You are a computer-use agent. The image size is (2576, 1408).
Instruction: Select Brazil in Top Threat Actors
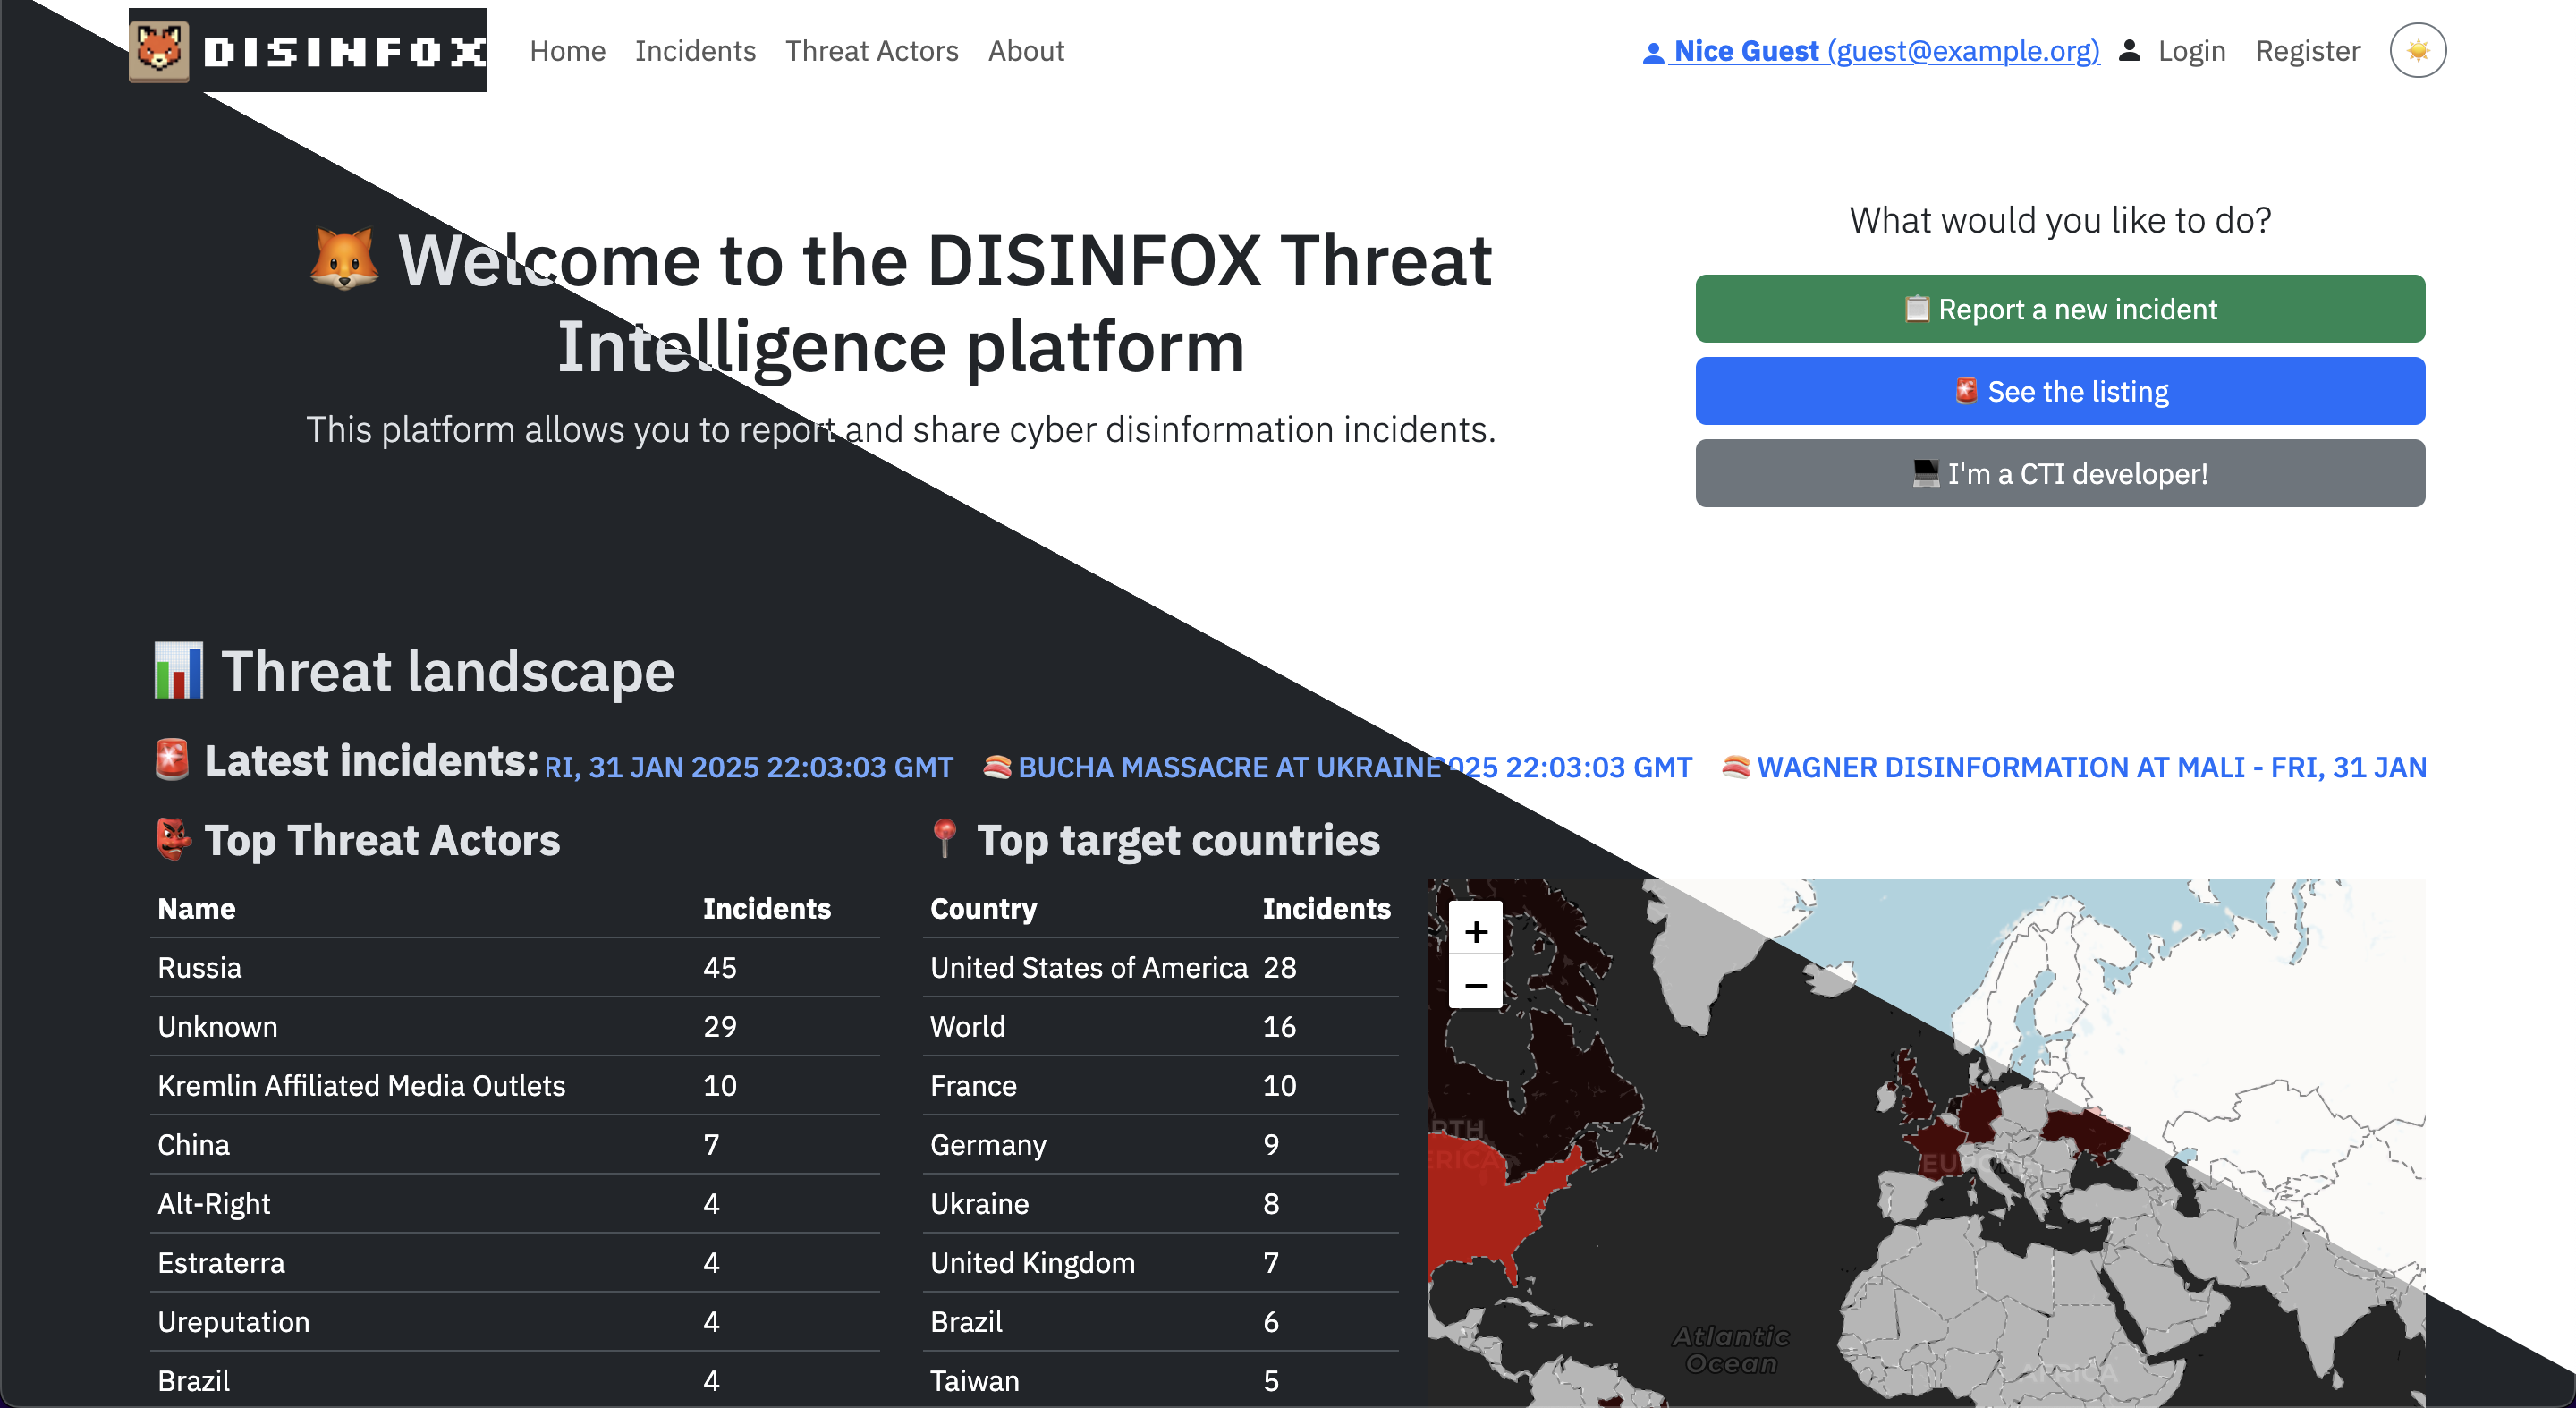click(x=514, y=1379)
